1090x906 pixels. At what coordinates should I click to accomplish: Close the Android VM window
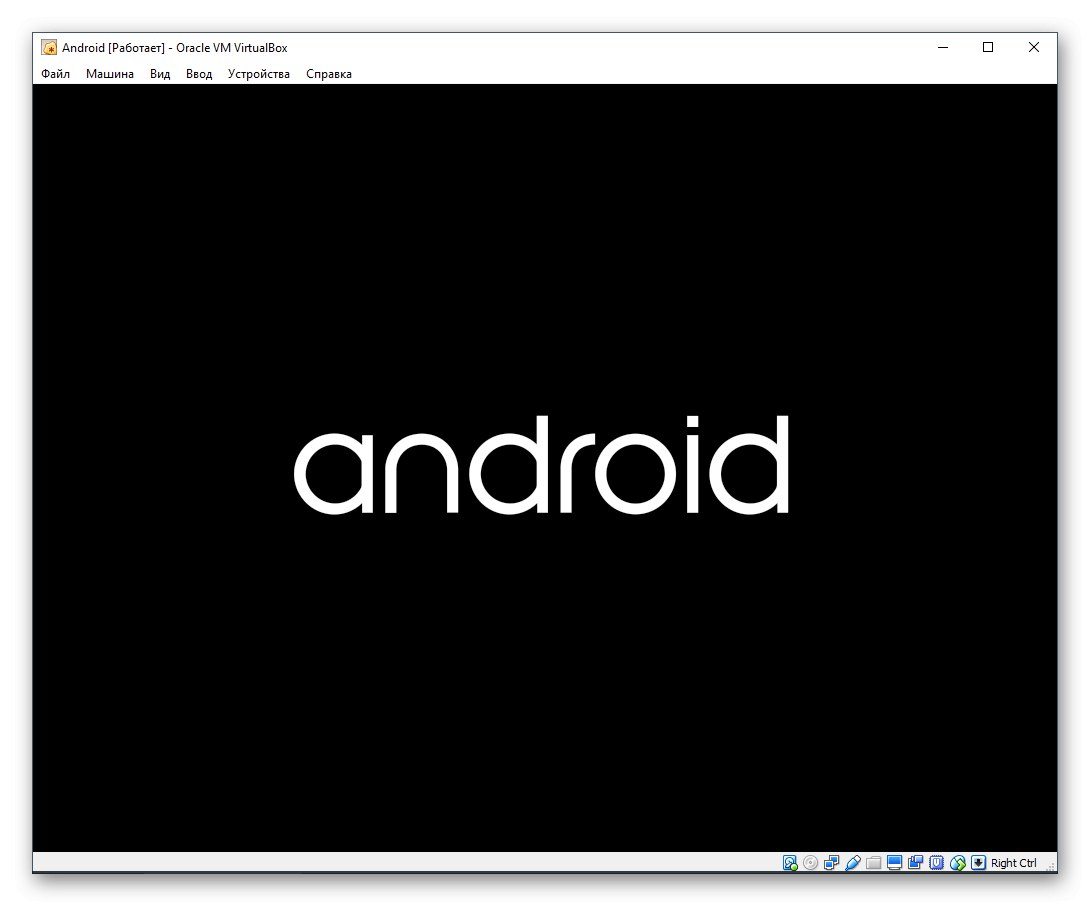[1034, 47]
